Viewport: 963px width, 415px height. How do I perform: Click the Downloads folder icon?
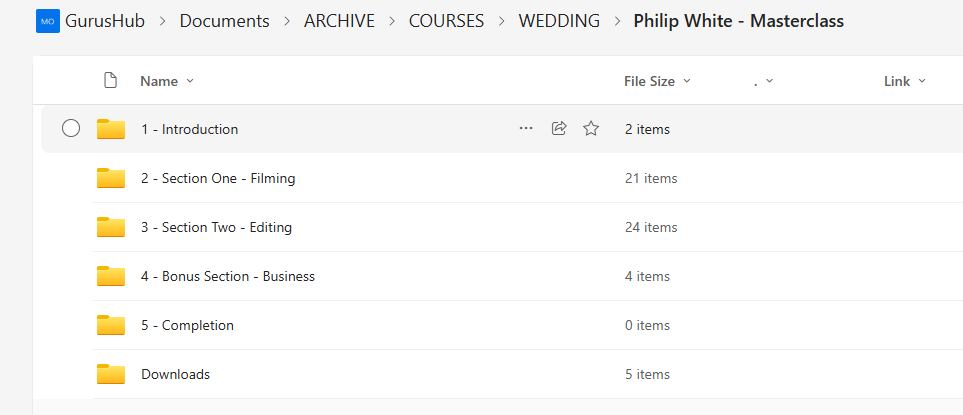pos(111,374)
